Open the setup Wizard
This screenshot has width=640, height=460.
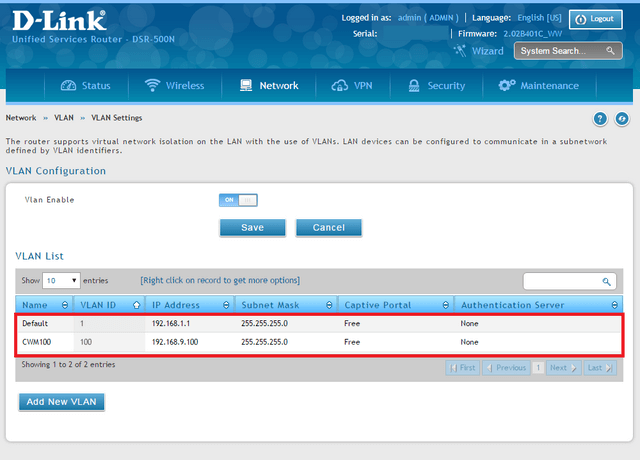click(479, 50)
